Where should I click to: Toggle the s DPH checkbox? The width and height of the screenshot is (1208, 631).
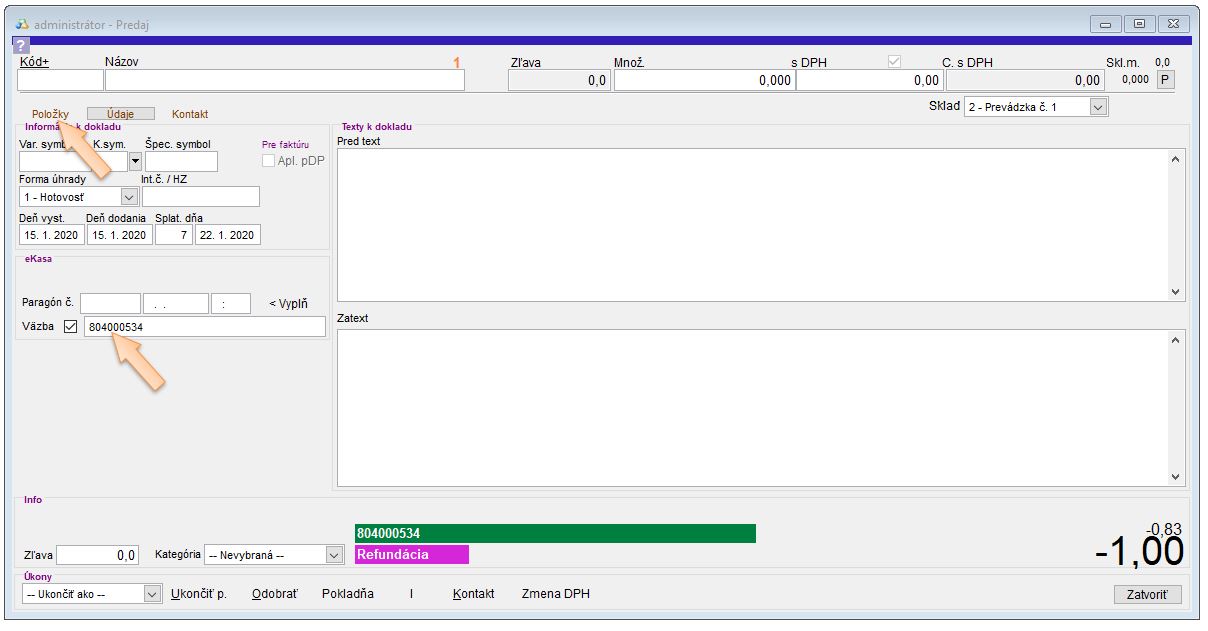click(x=895, y=62)
